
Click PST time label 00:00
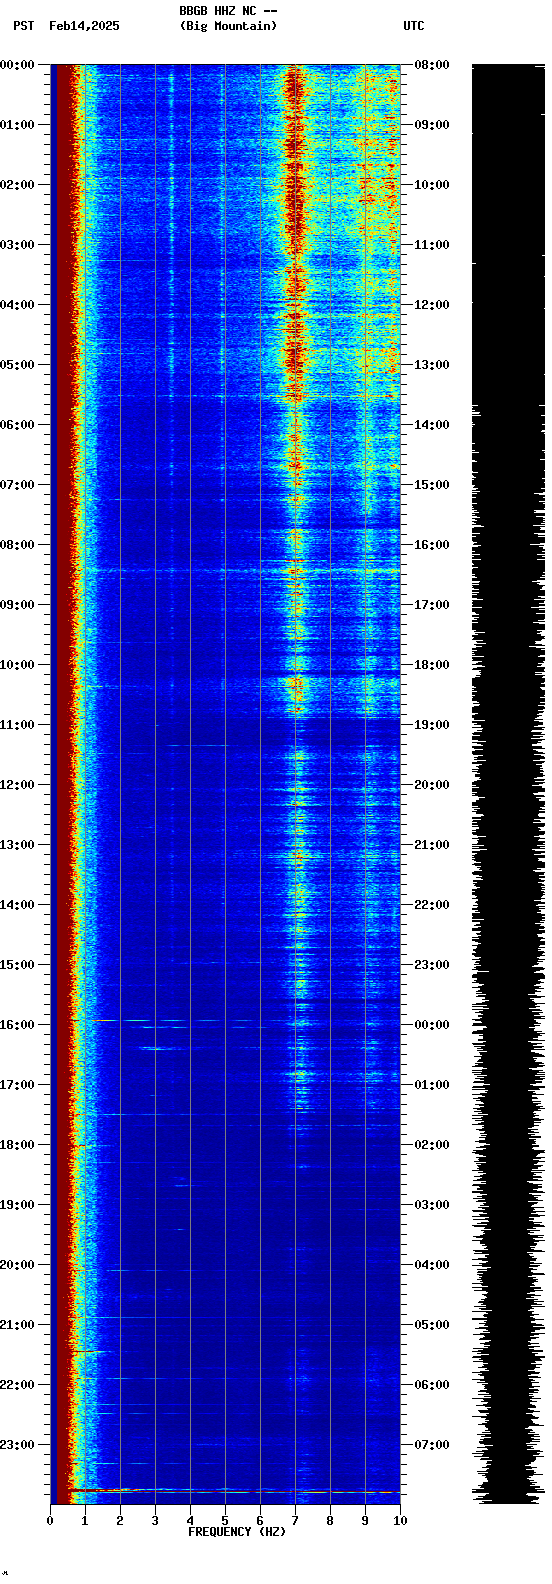(x=18, y=65)
